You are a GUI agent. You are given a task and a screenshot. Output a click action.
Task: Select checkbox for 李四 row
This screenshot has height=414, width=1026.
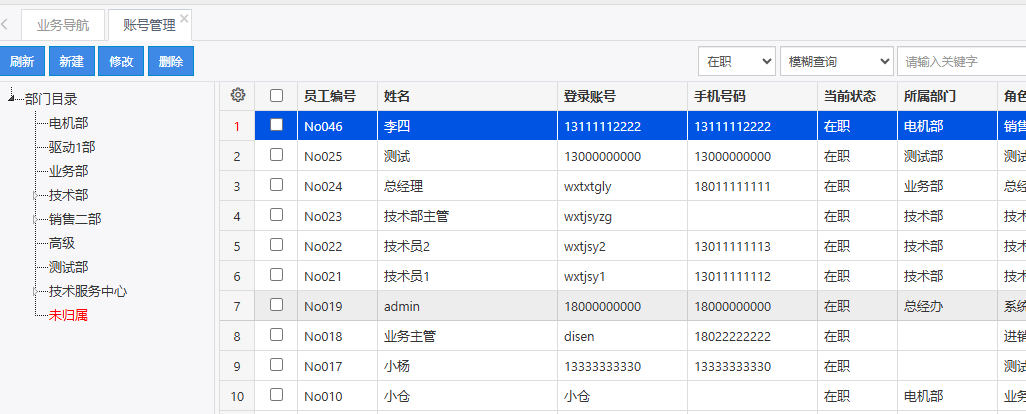point(277,126)
